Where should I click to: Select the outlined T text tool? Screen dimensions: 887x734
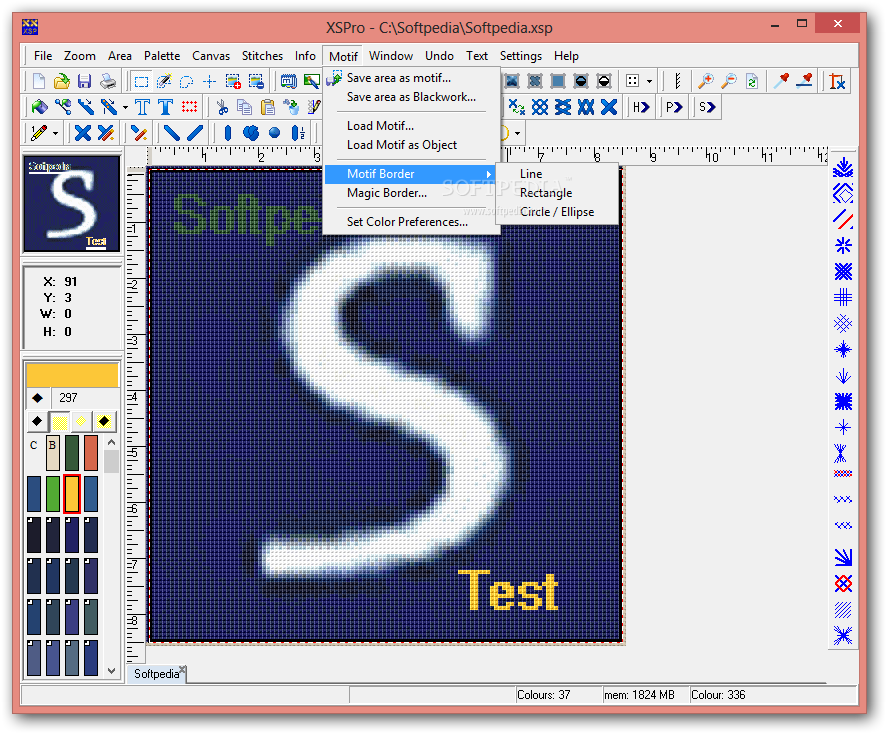[143, 107]
